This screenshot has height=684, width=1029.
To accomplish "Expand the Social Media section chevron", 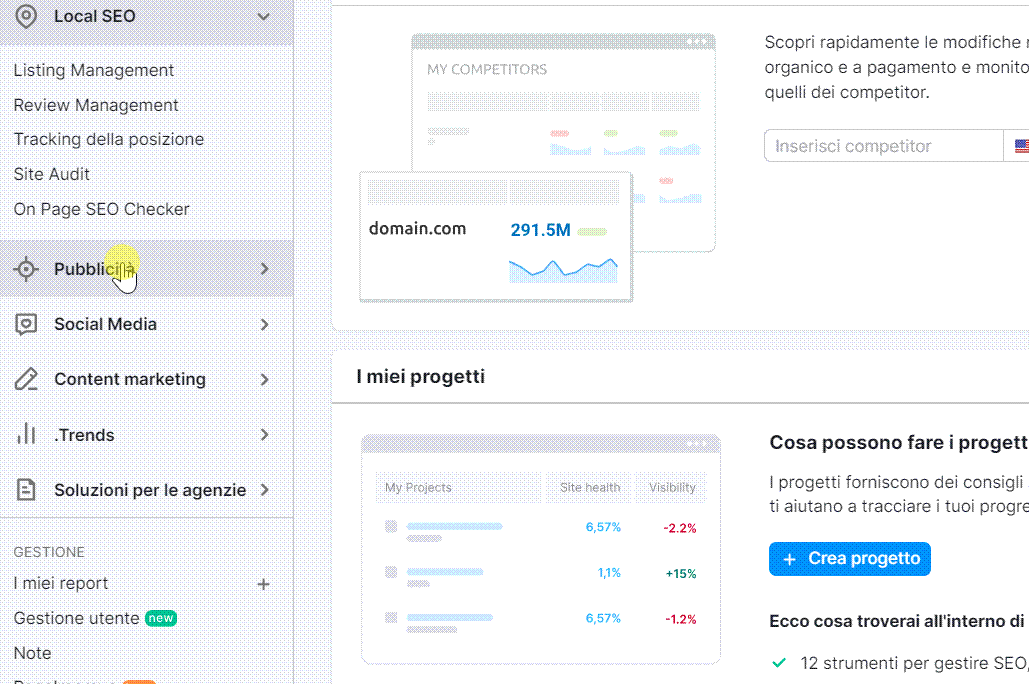I will pos(263,323).
